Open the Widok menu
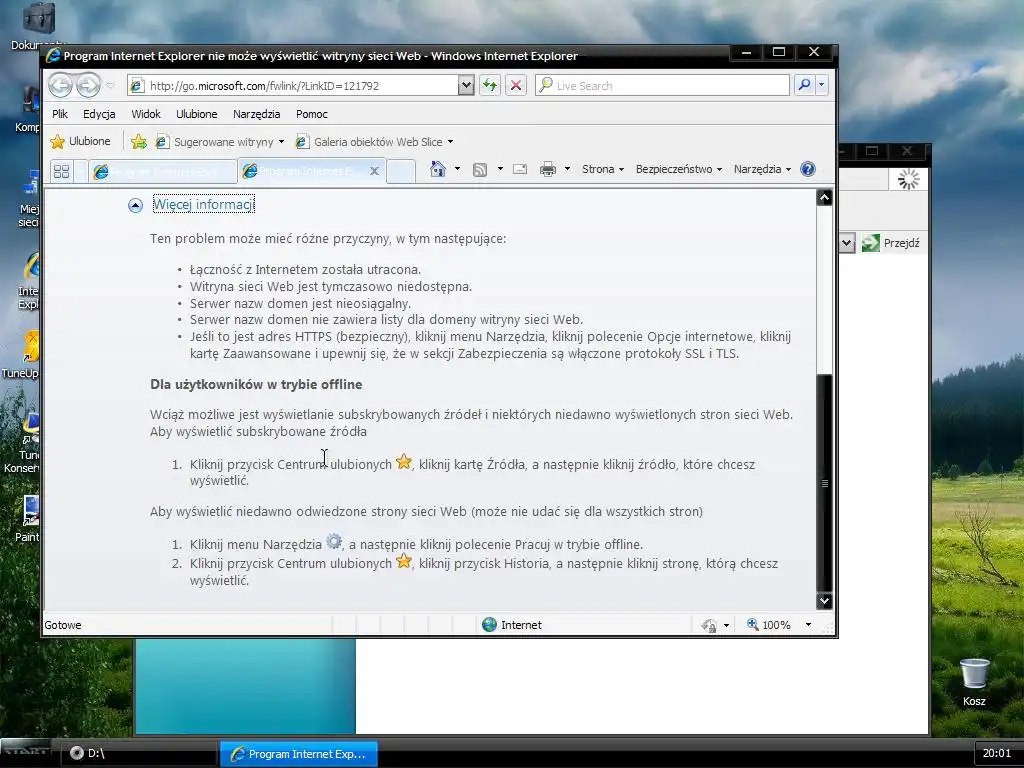 [x=146, y=114]
